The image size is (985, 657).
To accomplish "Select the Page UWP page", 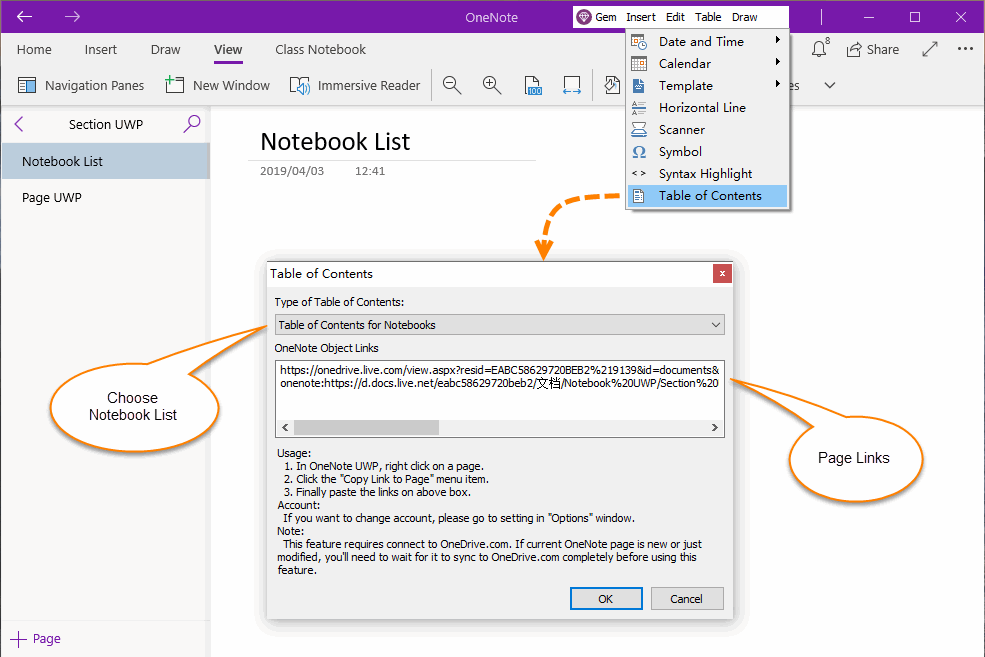I will [x=106, y=197].
